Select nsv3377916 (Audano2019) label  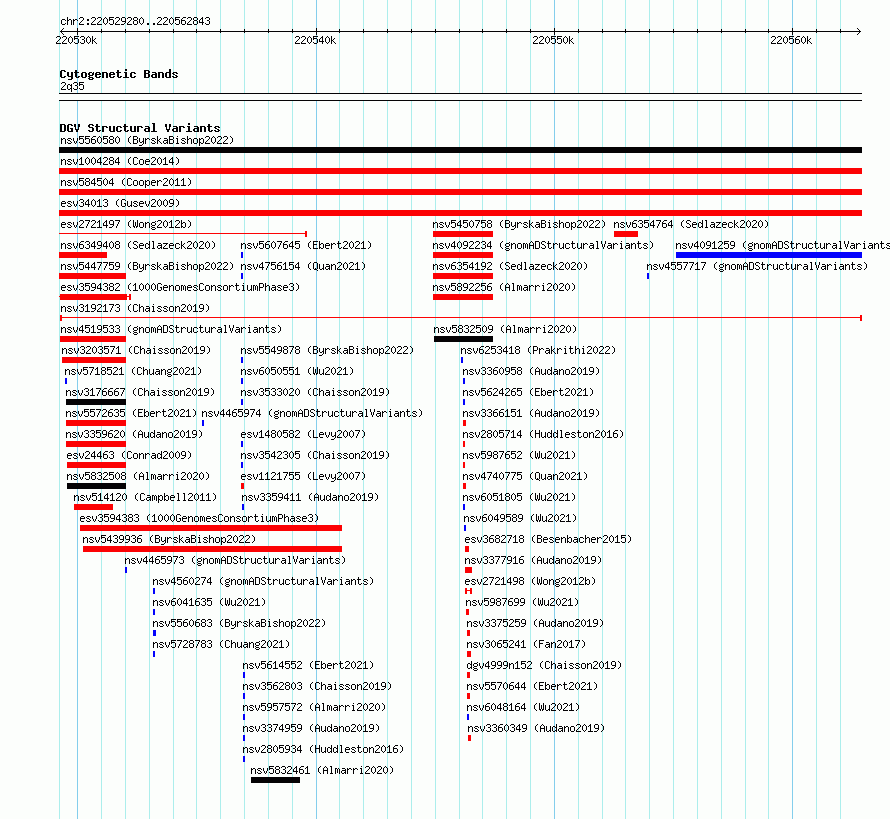click(x=533, y=560)
